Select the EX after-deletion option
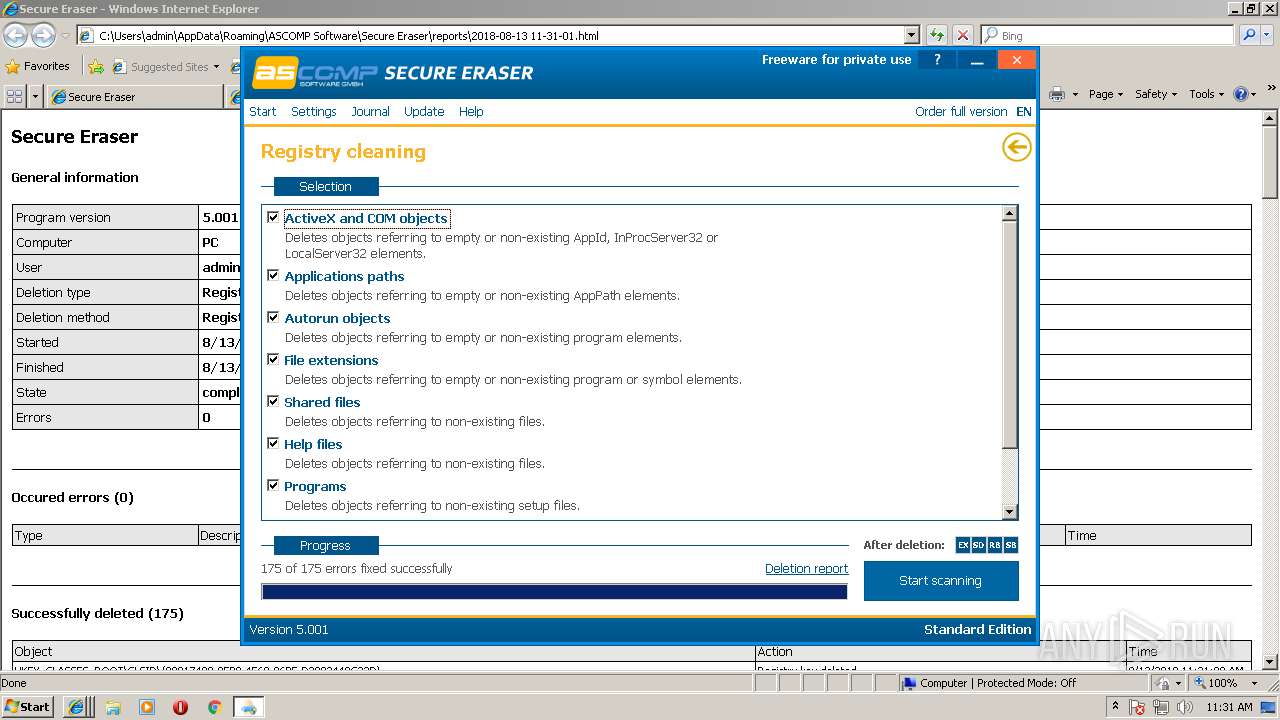 coord(963,545)
